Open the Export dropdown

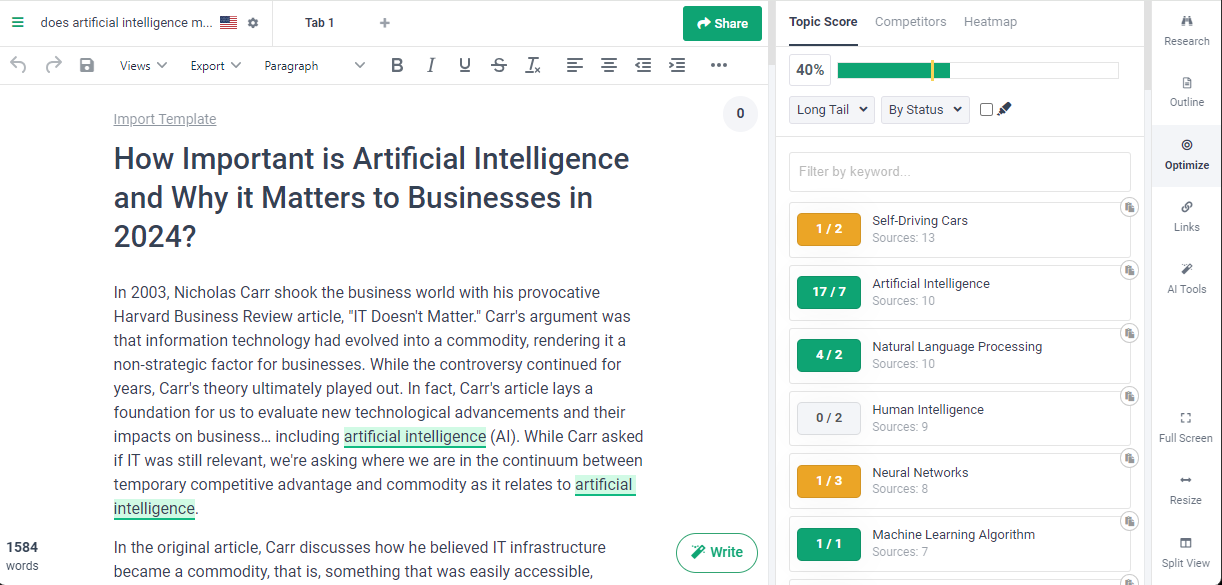point(216,66)
